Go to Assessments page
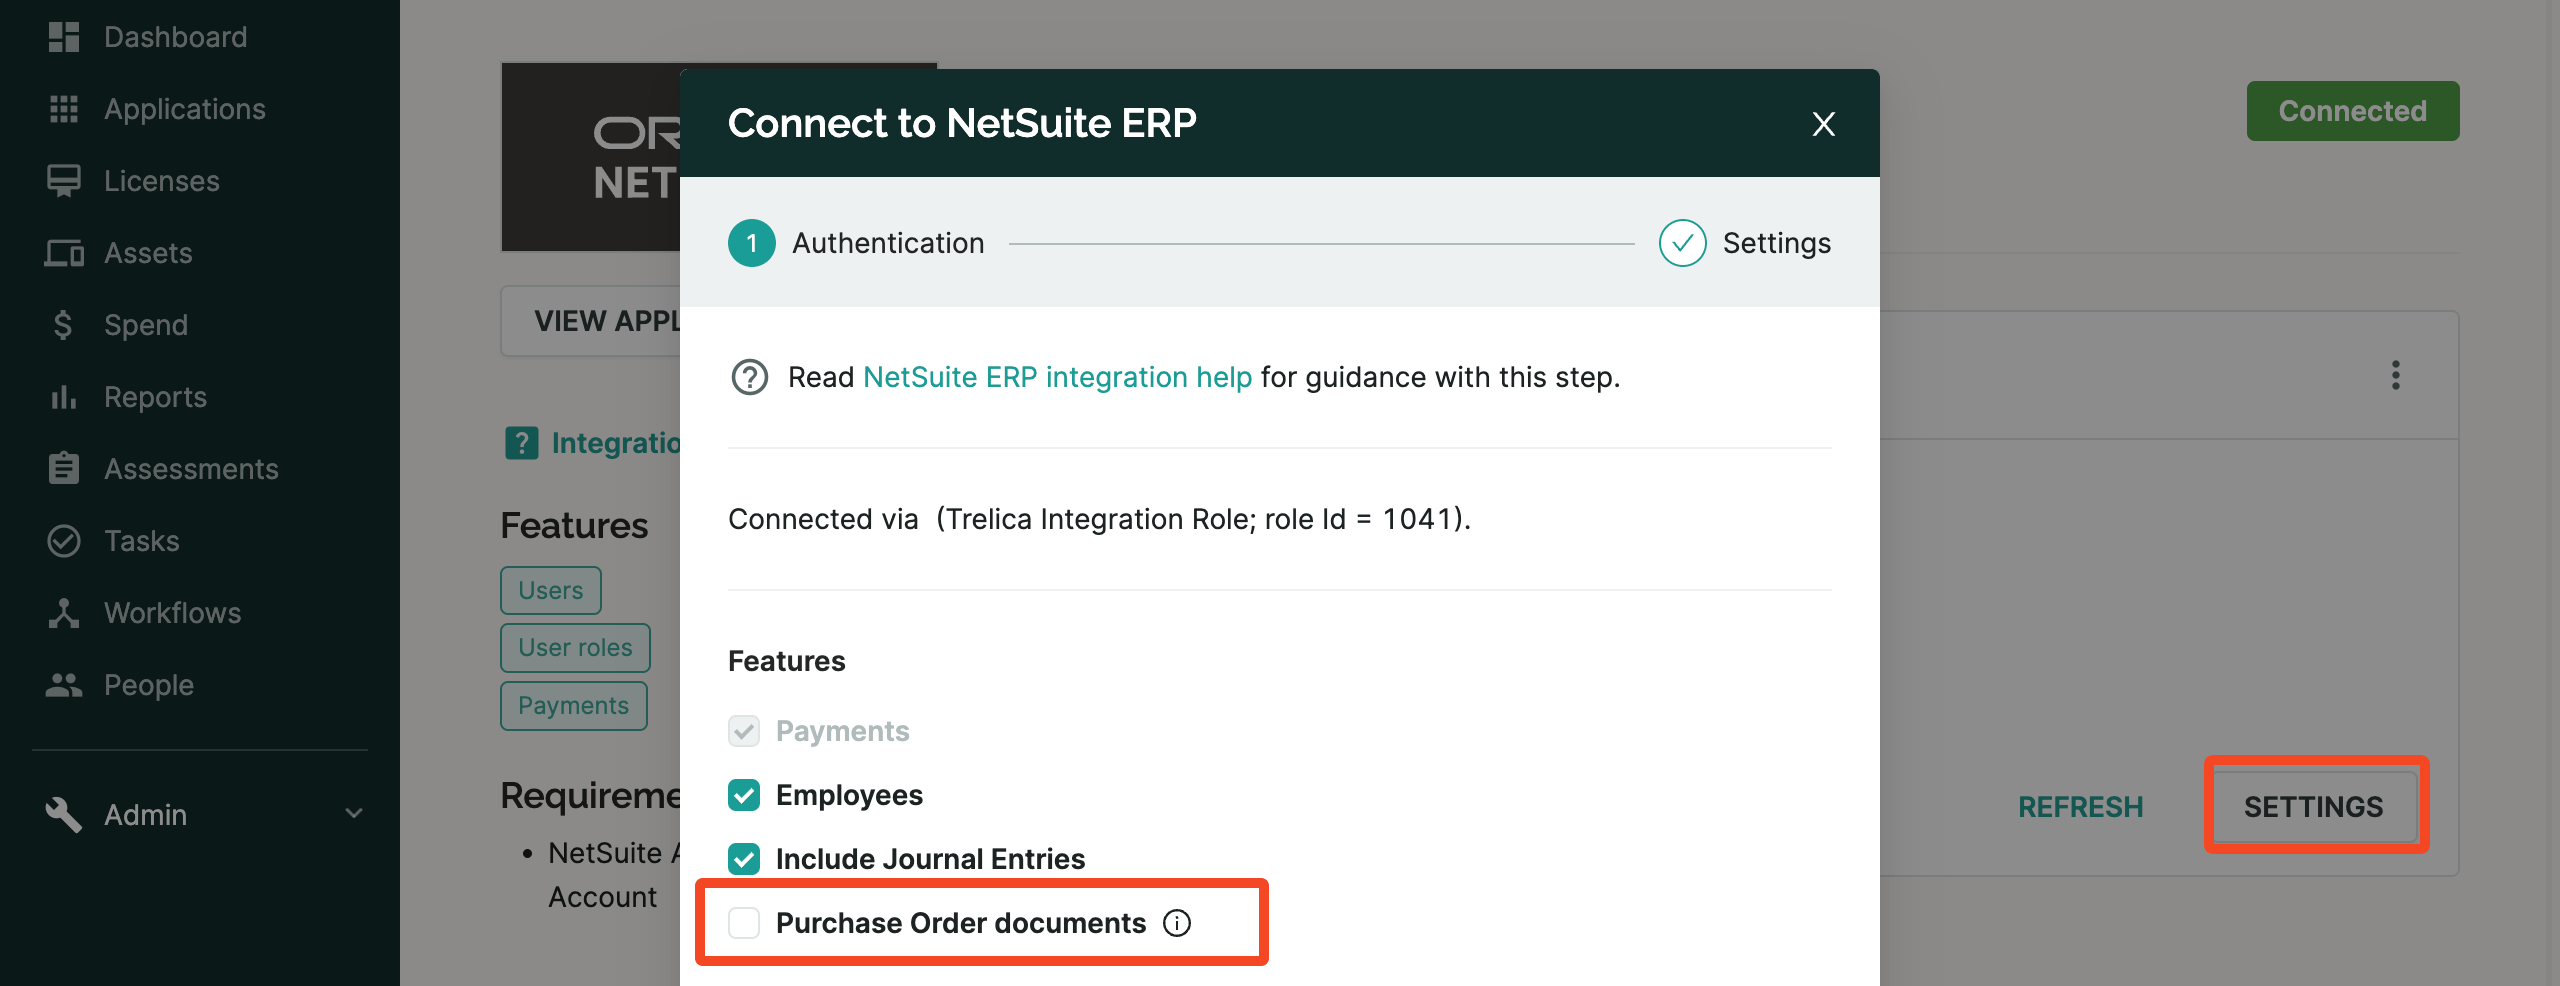 [191, 469]
